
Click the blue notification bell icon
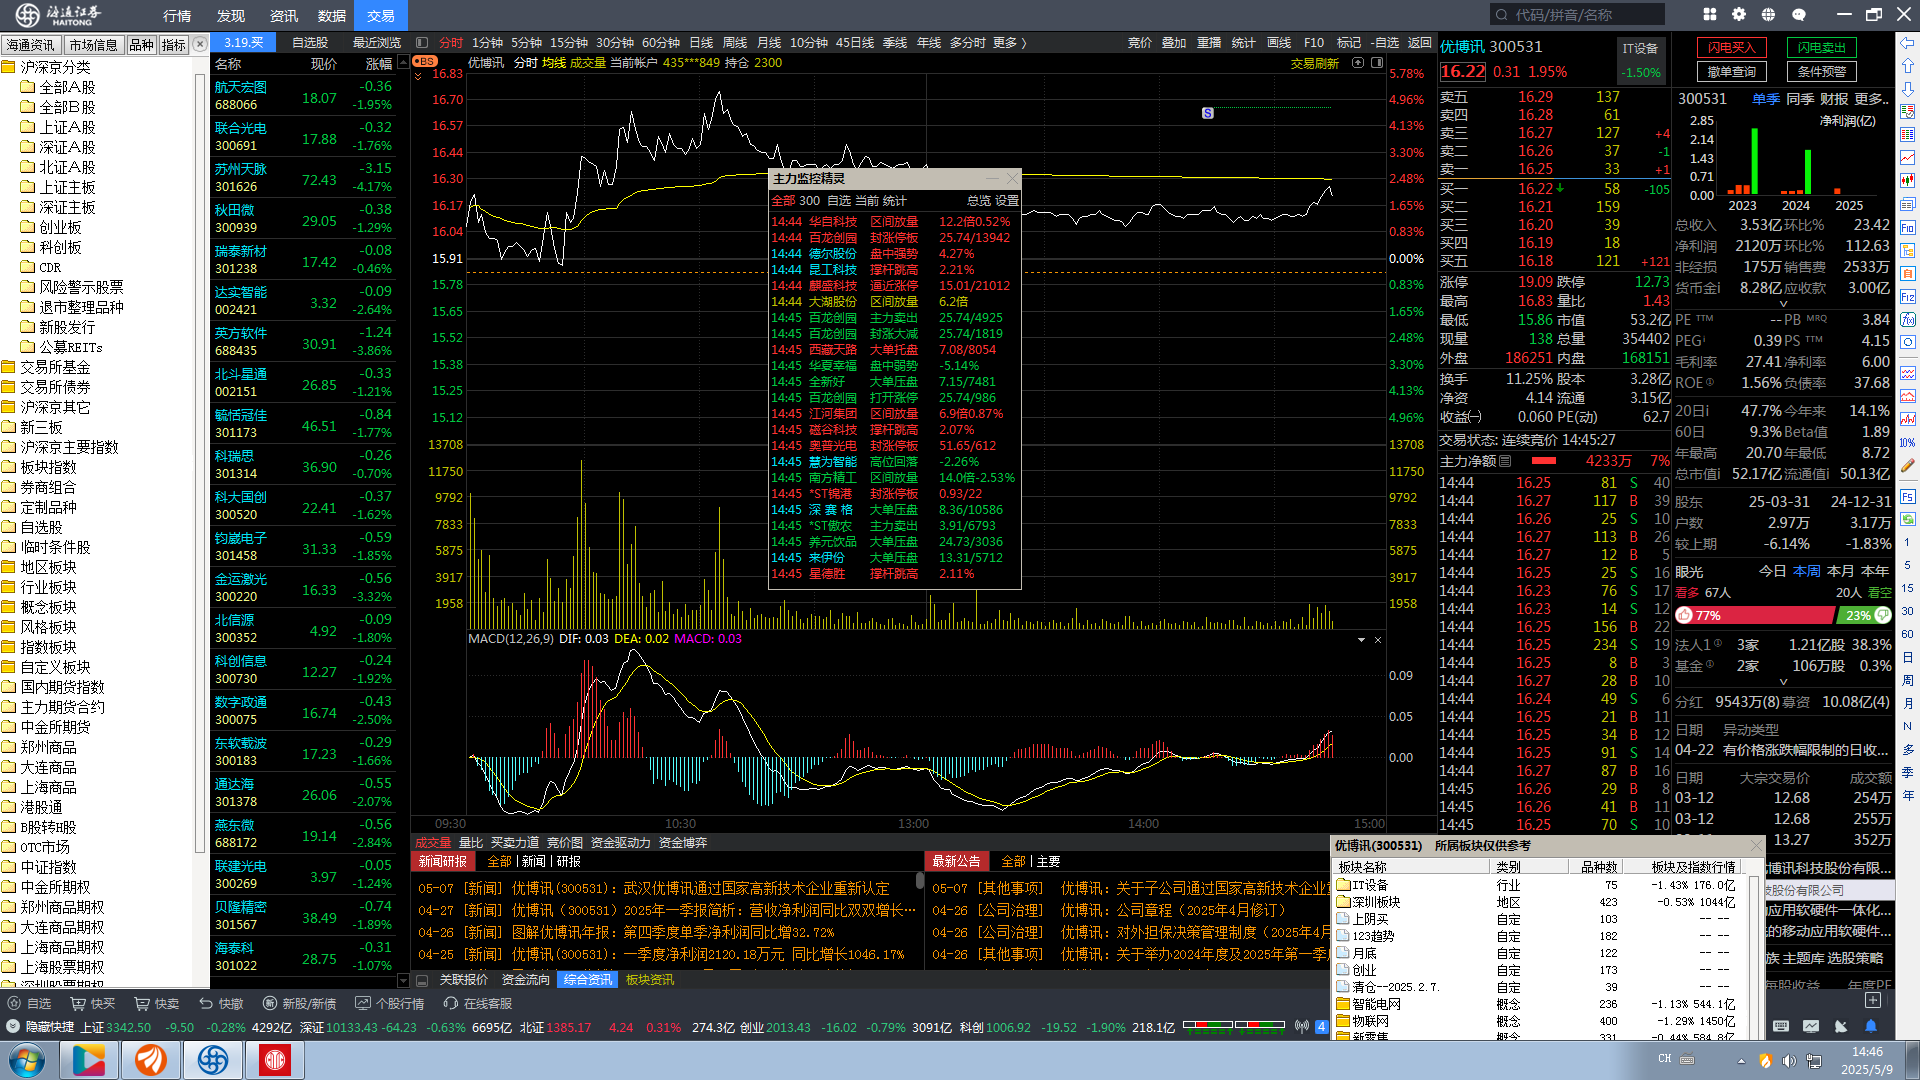[1871, 1026]
